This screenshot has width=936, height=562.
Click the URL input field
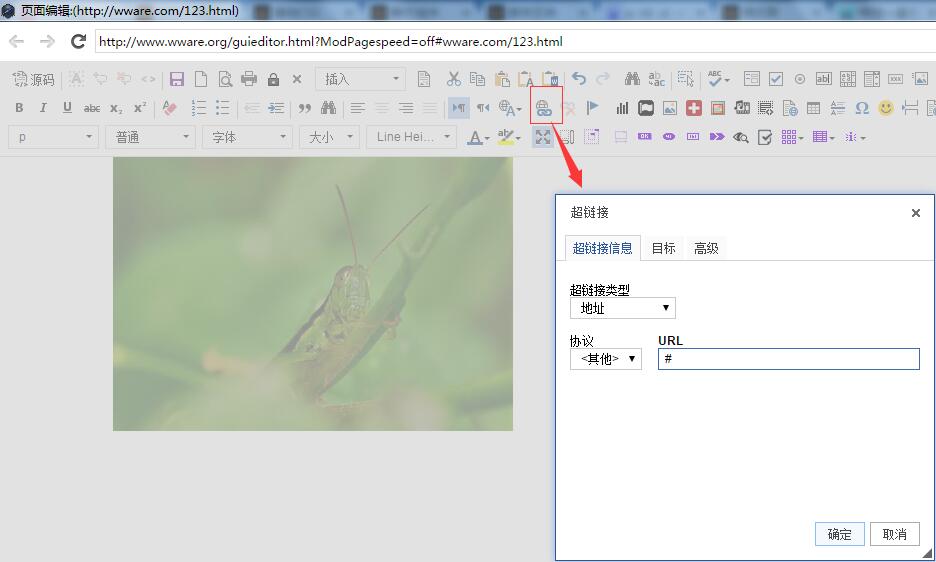click(788, 359)
